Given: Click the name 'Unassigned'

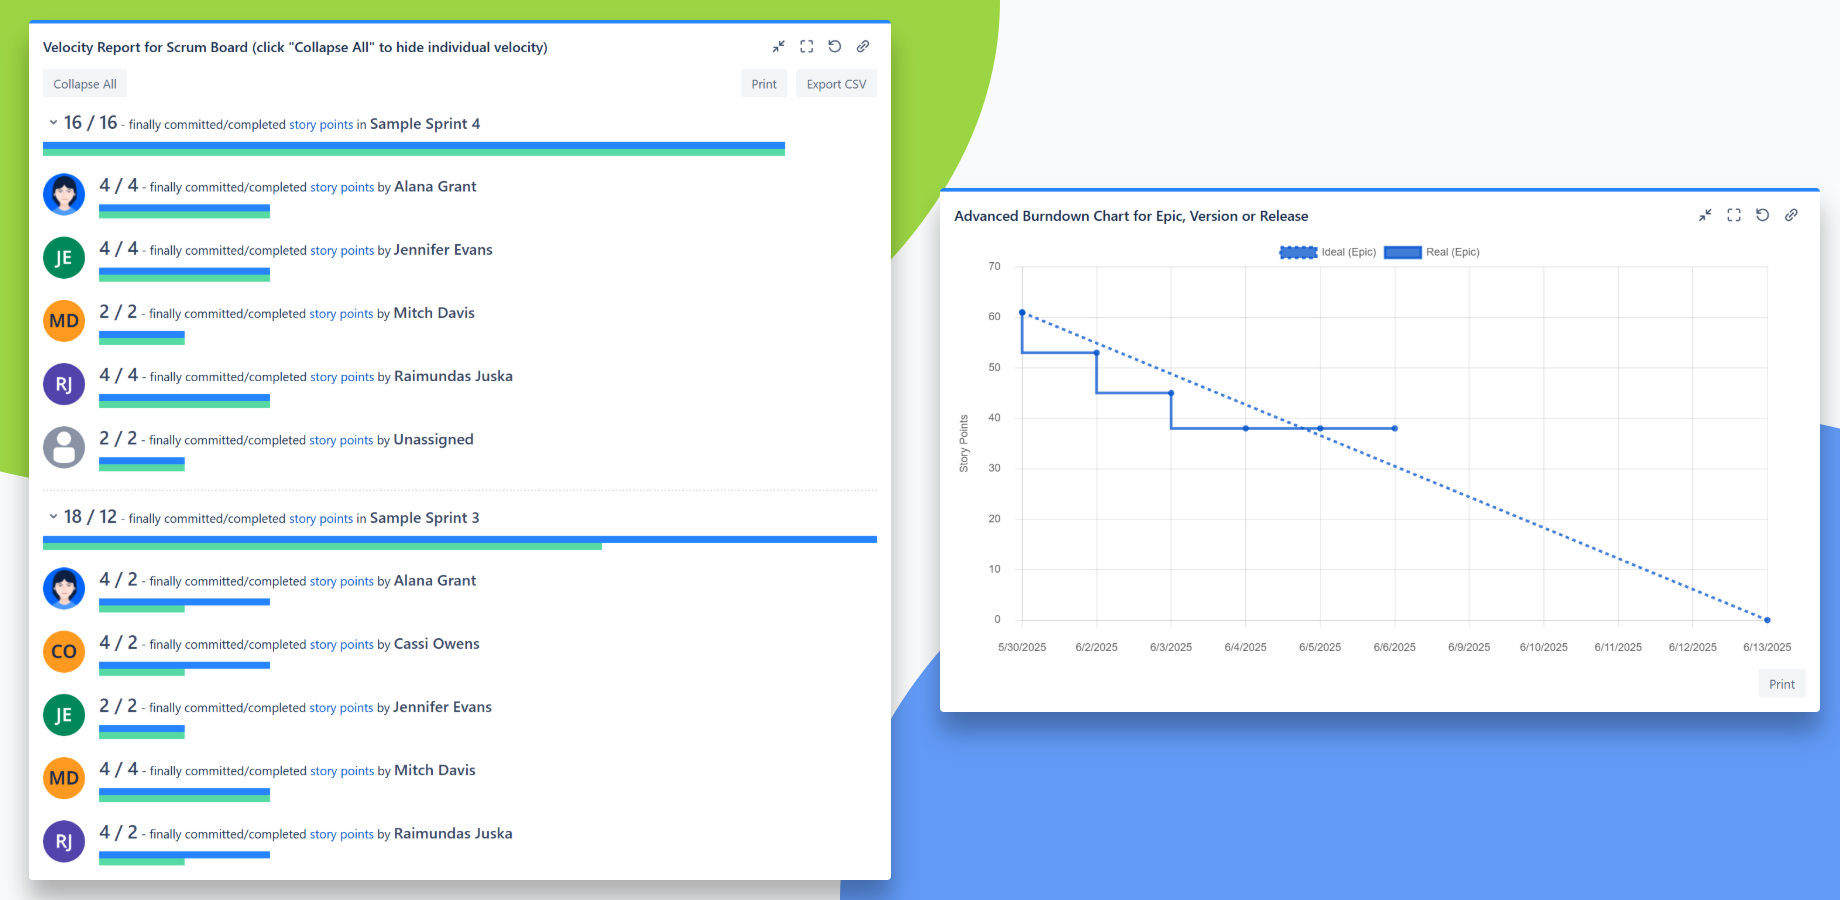Looking at the screenshot, I should click(x=434, y=440).
